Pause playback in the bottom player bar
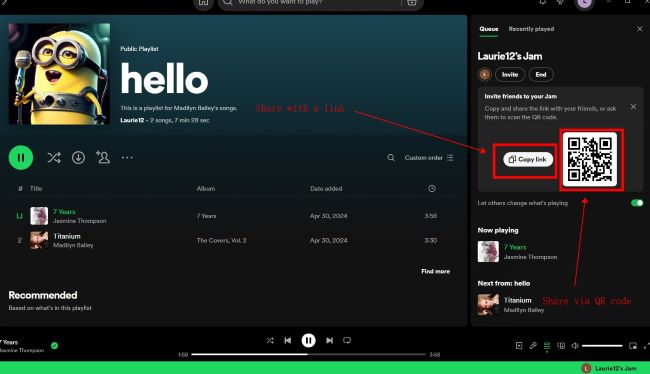The height and width of the screenshot is (374, 650). click(x=308, y=340)
